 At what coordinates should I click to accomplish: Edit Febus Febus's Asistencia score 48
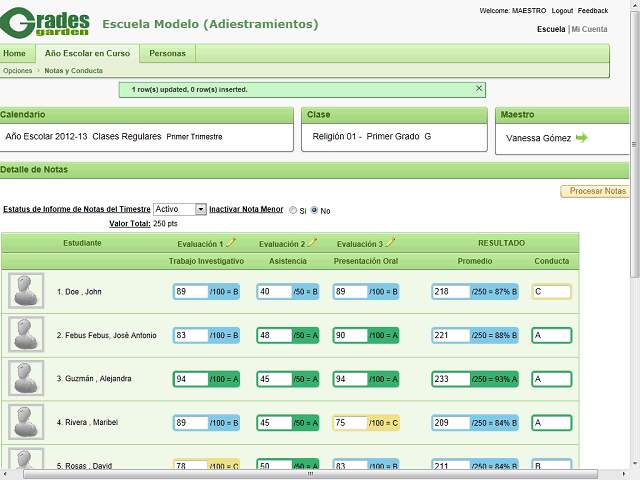pyautogui.click(x=275, y=335)
